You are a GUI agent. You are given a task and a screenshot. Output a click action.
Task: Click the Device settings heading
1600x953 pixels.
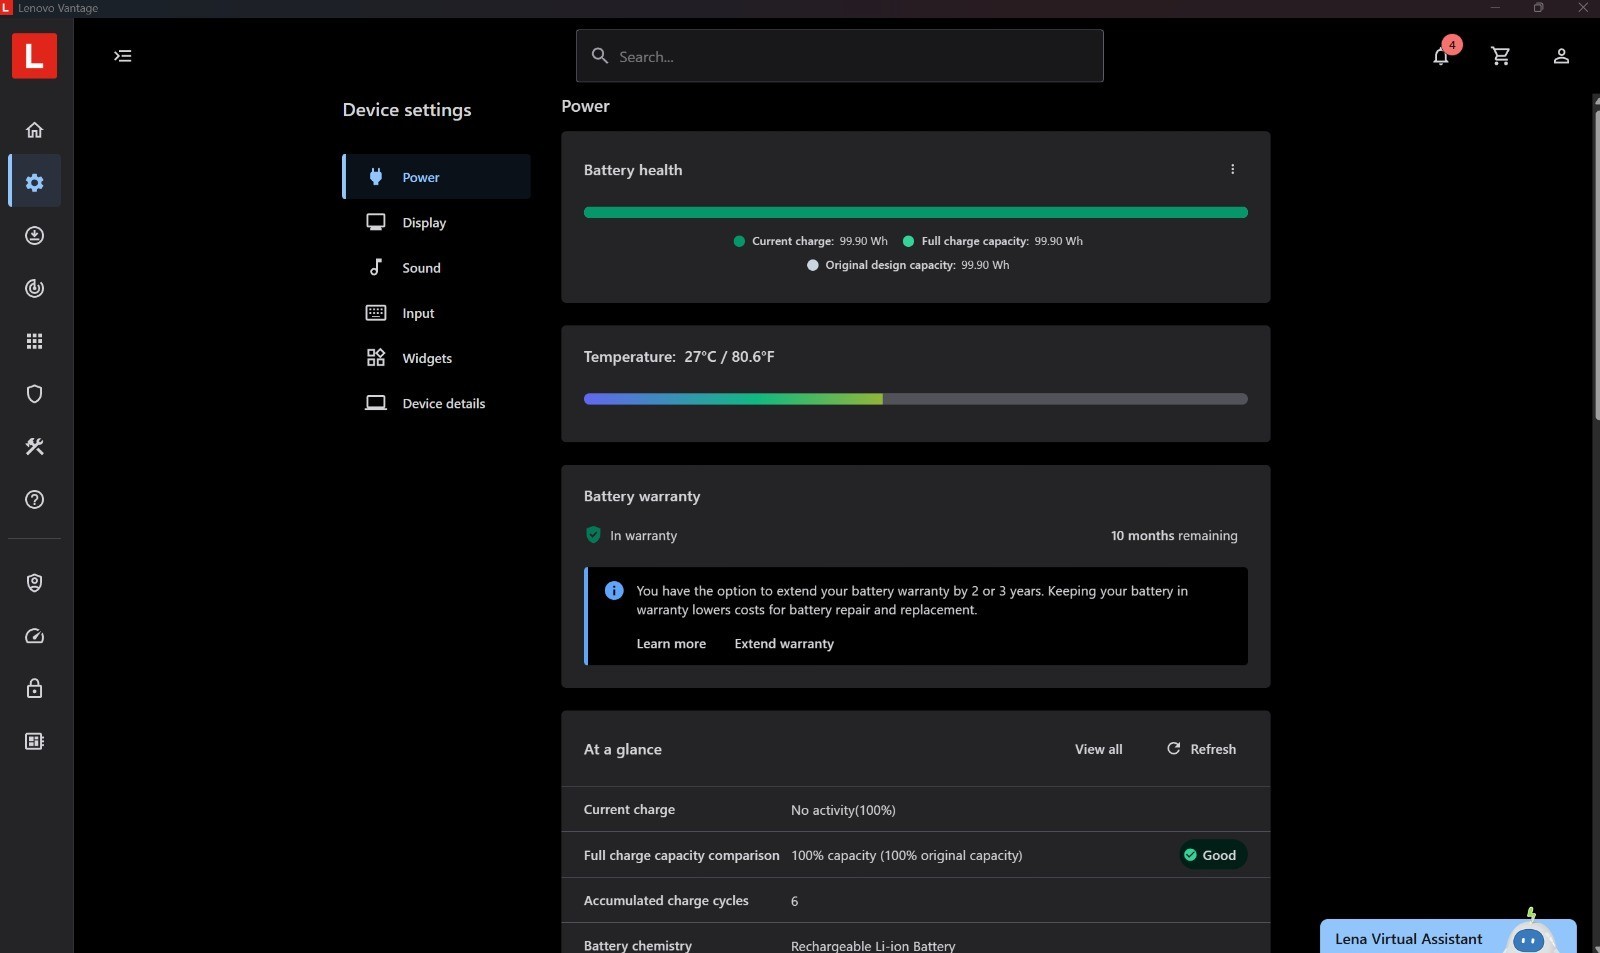pos(407,110)
